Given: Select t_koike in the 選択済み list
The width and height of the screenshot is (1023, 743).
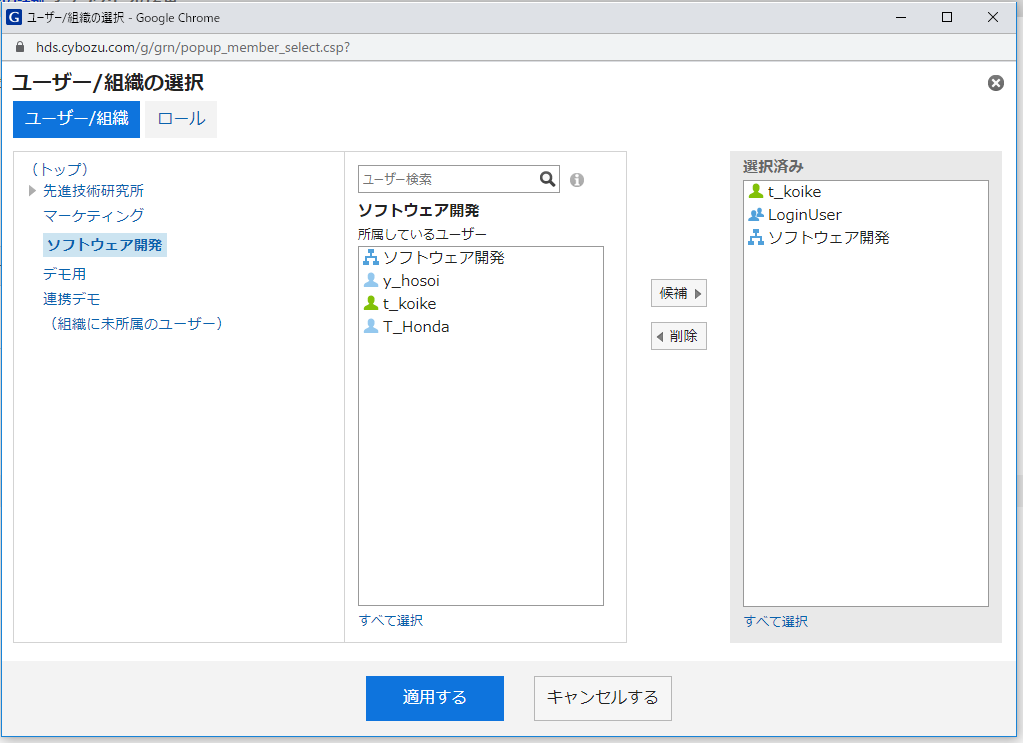Looking at the screenshot, I should [794, 192].
